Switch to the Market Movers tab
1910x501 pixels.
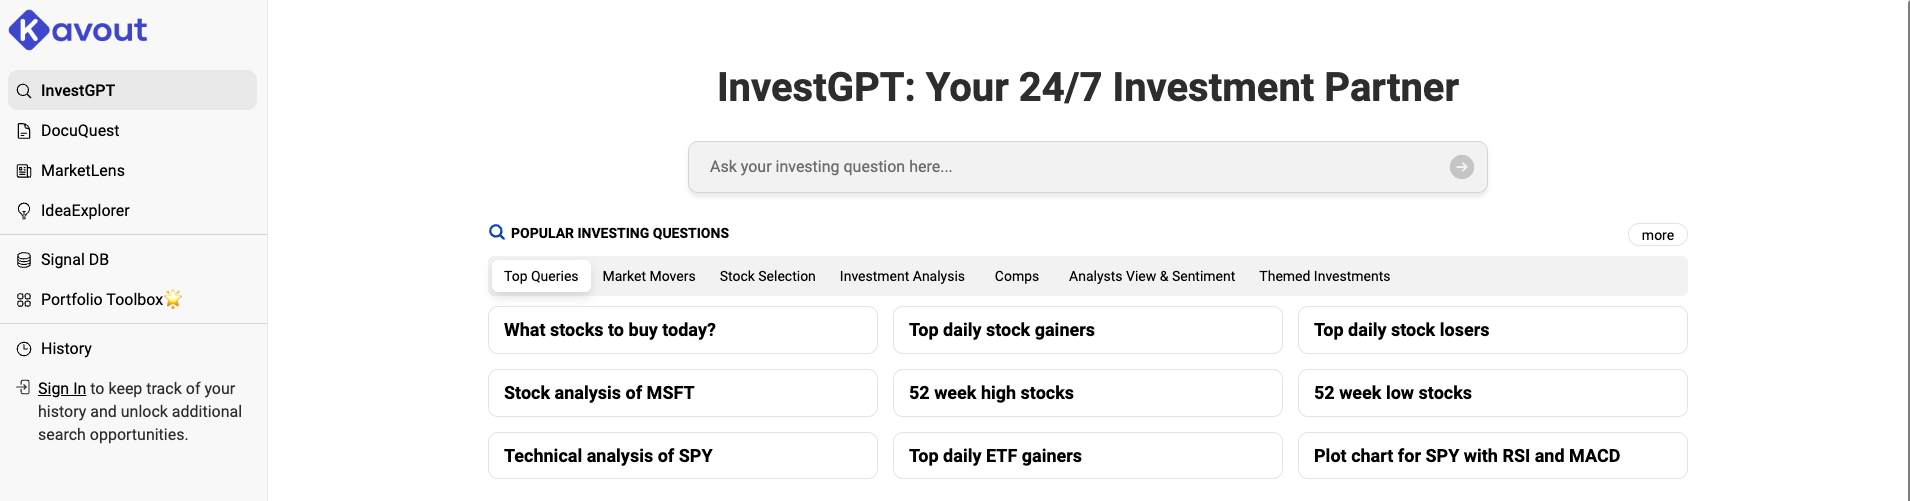click(x=648, y=276)
